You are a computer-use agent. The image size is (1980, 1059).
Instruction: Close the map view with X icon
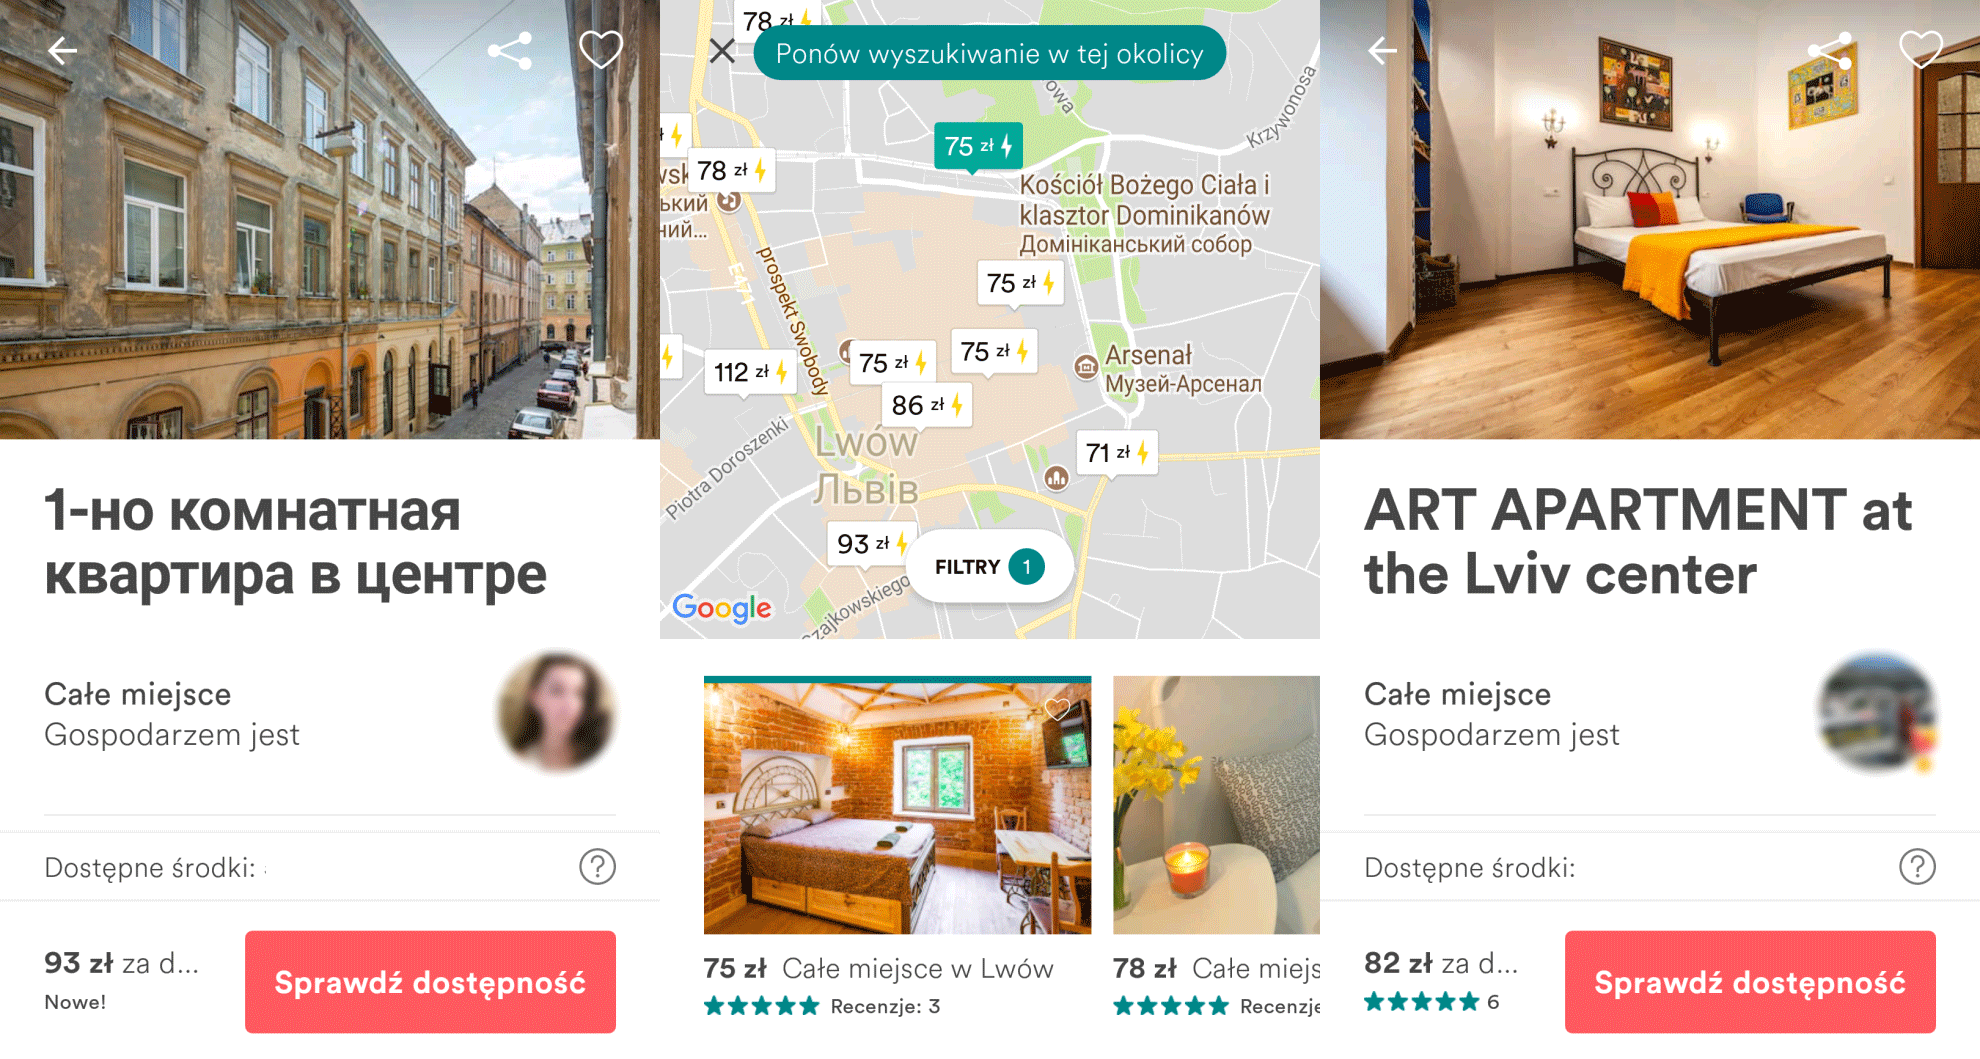pyautogui.click(x=723, y=51)
